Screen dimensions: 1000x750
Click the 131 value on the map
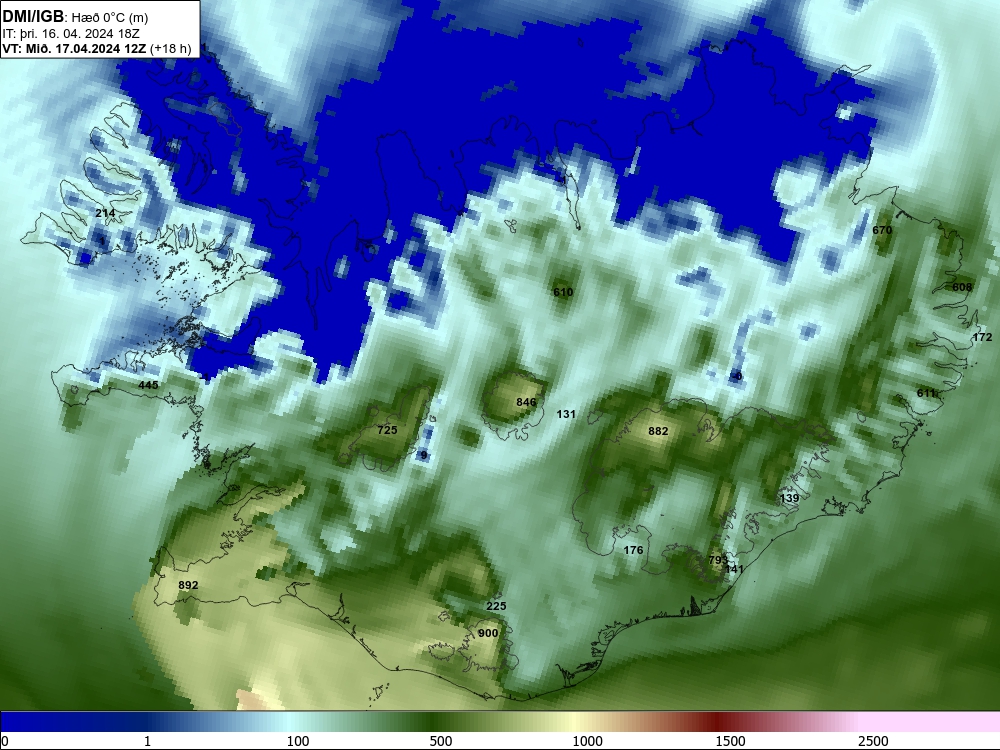[x=566, y=415]
